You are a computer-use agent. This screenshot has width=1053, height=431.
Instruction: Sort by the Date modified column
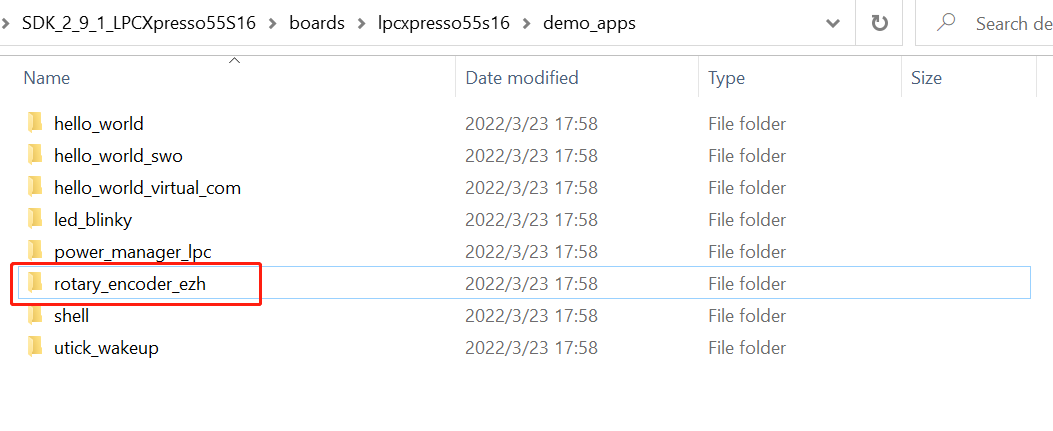pos(522,78)
